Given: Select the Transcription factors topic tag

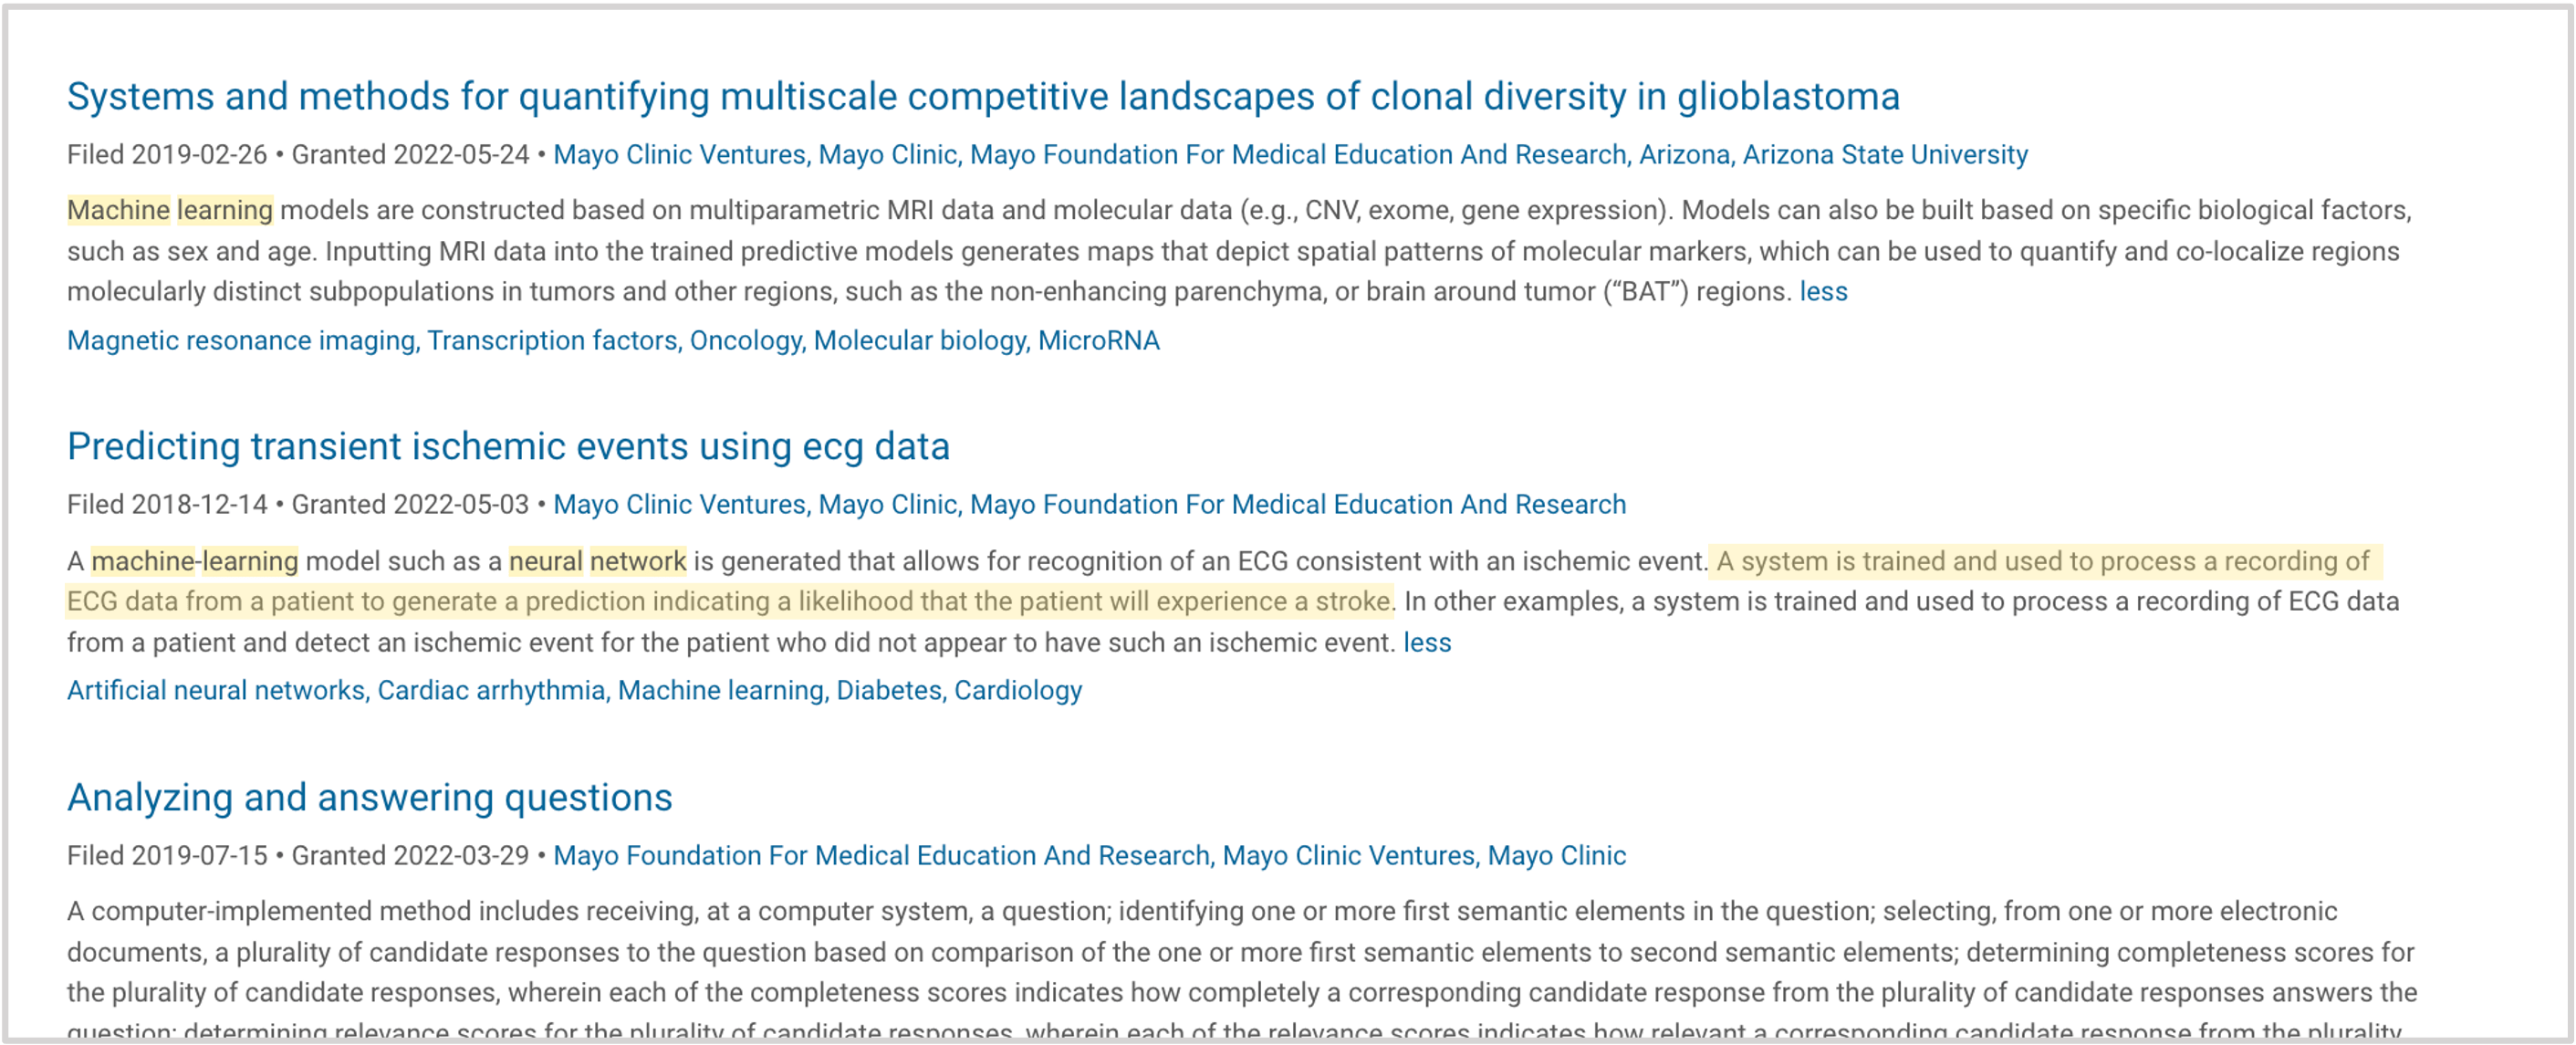Looking at the screenshot, I should (x=553, y=341).
